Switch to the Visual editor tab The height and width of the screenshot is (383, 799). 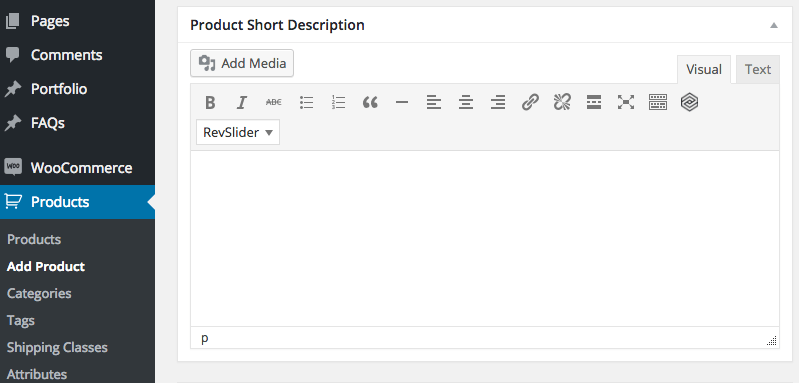pos(704,69)
